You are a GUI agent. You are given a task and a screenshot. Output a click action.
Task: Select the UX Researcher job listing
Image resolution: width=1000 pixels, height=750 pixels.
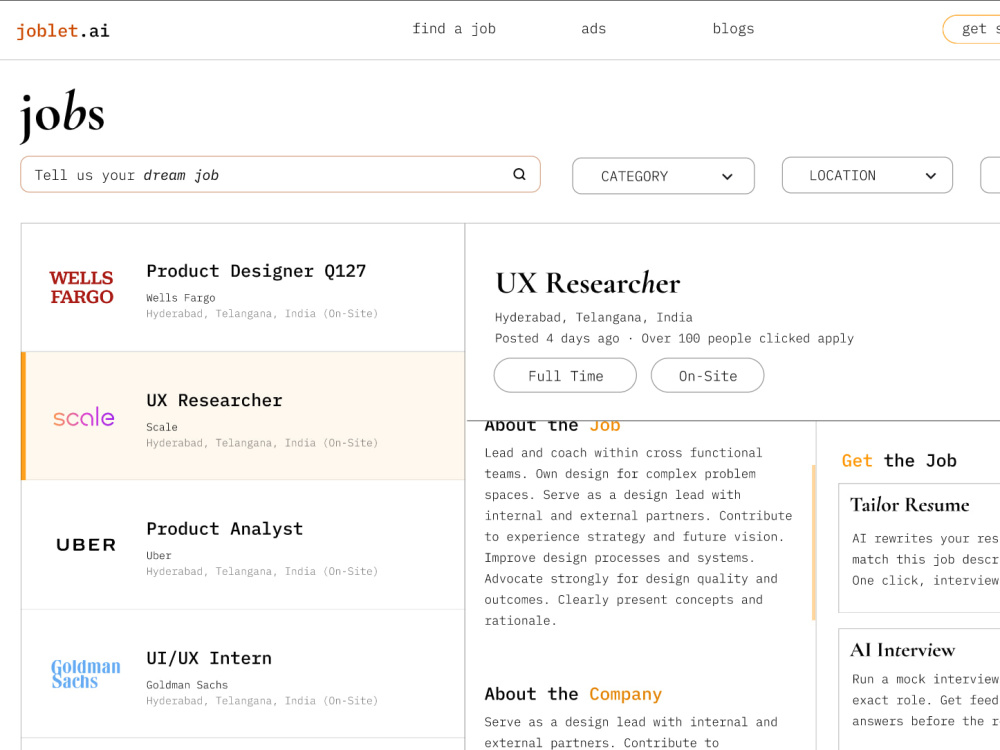tap(243, 416)
